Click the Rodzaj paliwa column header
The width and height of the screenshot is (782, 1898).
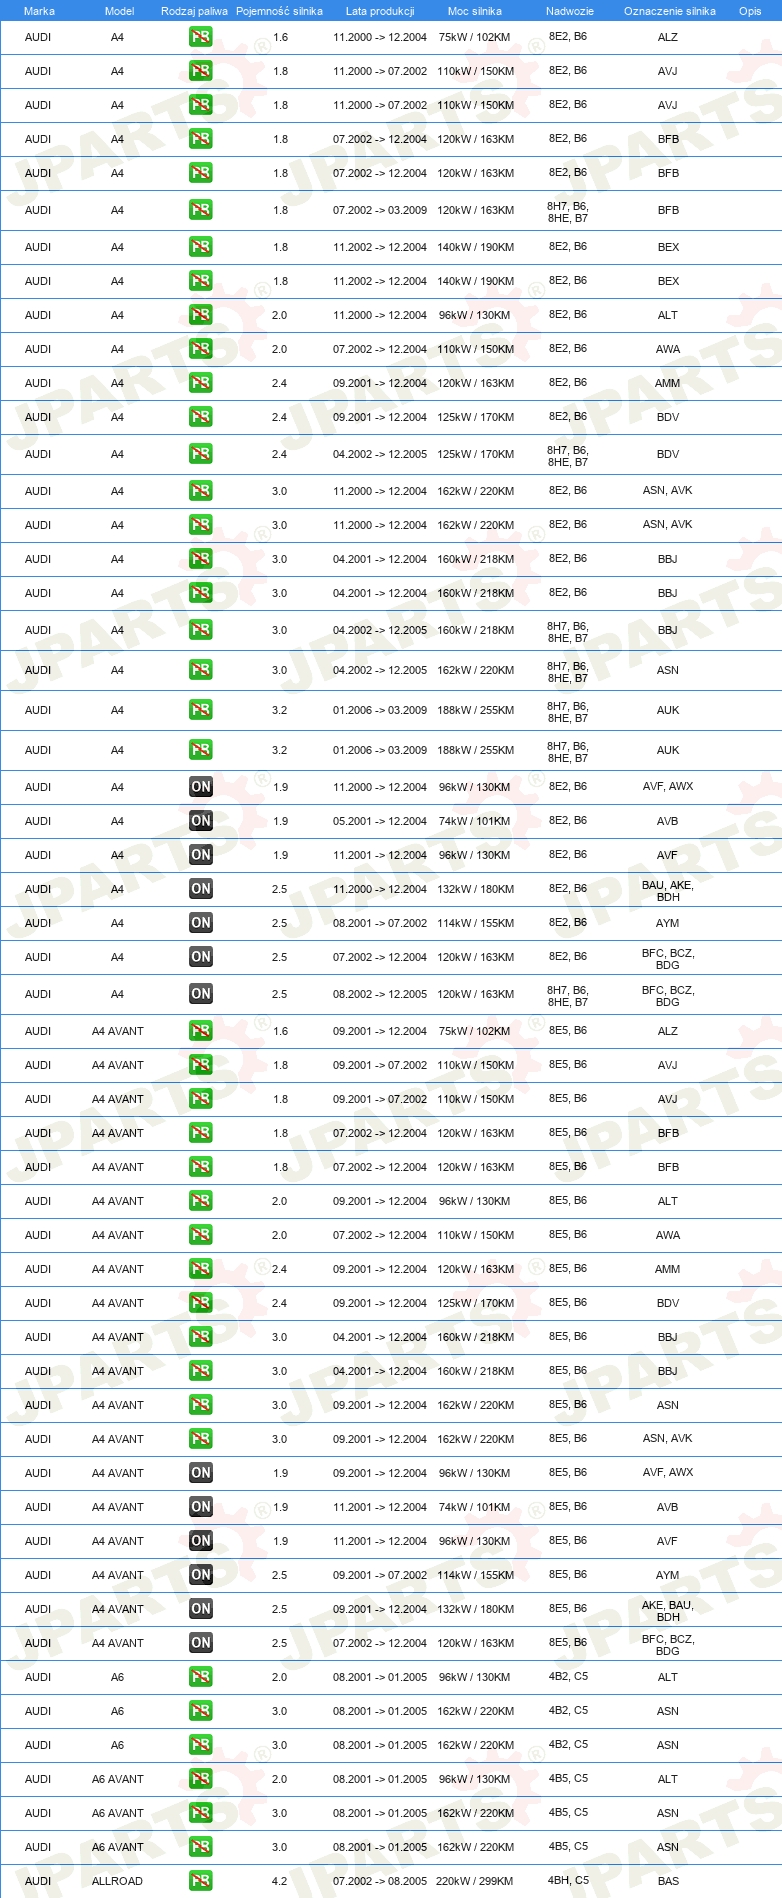[x=194, y=11]
